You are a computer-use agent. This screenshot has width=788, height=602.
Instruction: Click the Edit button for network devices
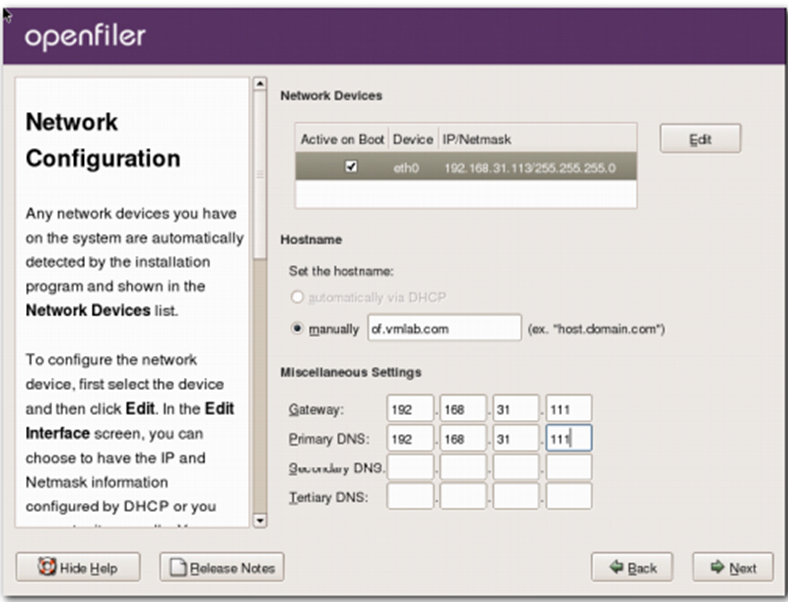tap(700, 139)
